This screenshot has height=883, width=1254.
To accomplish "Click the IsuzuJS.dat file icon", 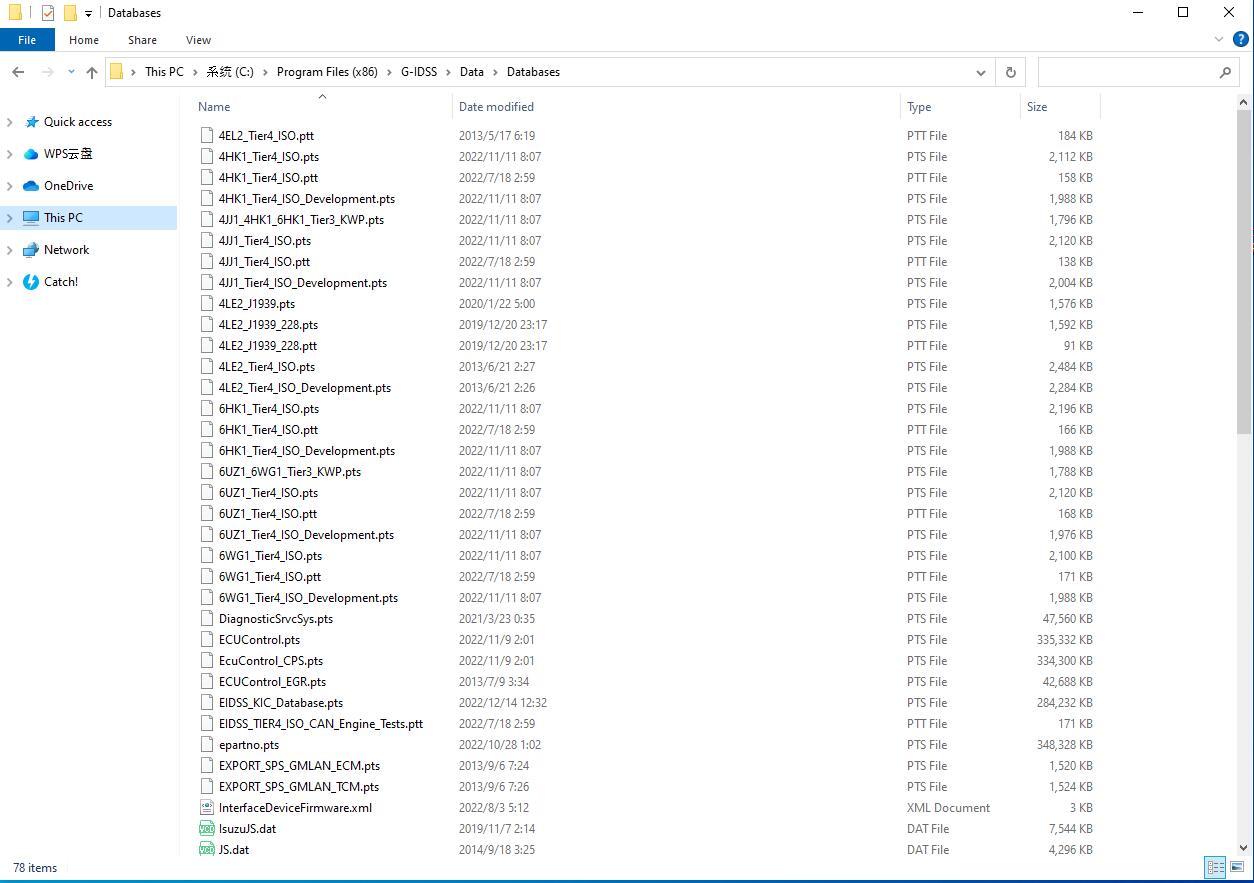I will click(x=207, y=829).
